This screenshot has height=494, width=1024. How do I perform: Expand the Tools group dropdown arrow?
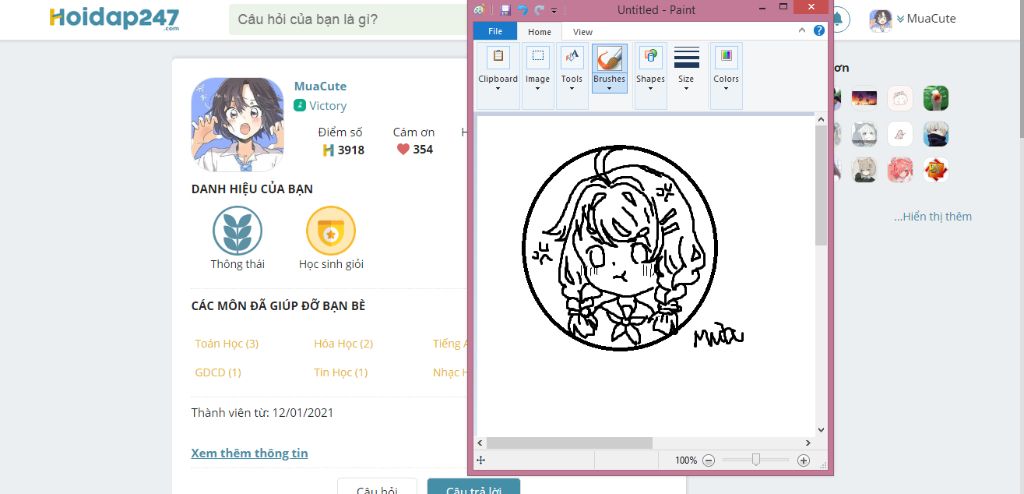tap(571, 88)
